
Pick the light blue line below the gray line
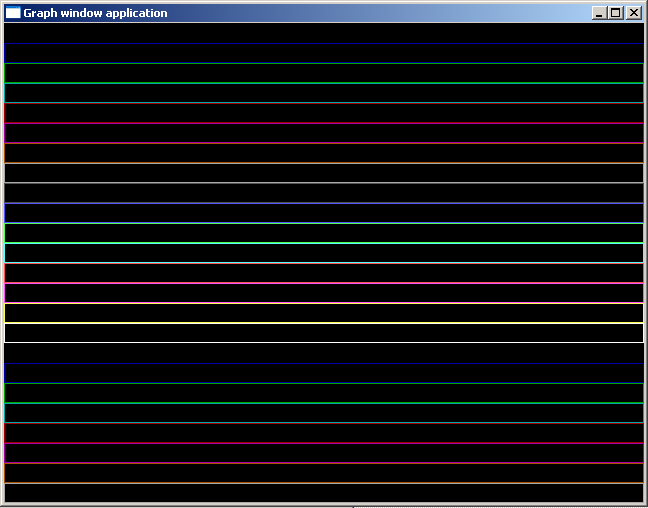pyautogui.click(x=324, y=223)
